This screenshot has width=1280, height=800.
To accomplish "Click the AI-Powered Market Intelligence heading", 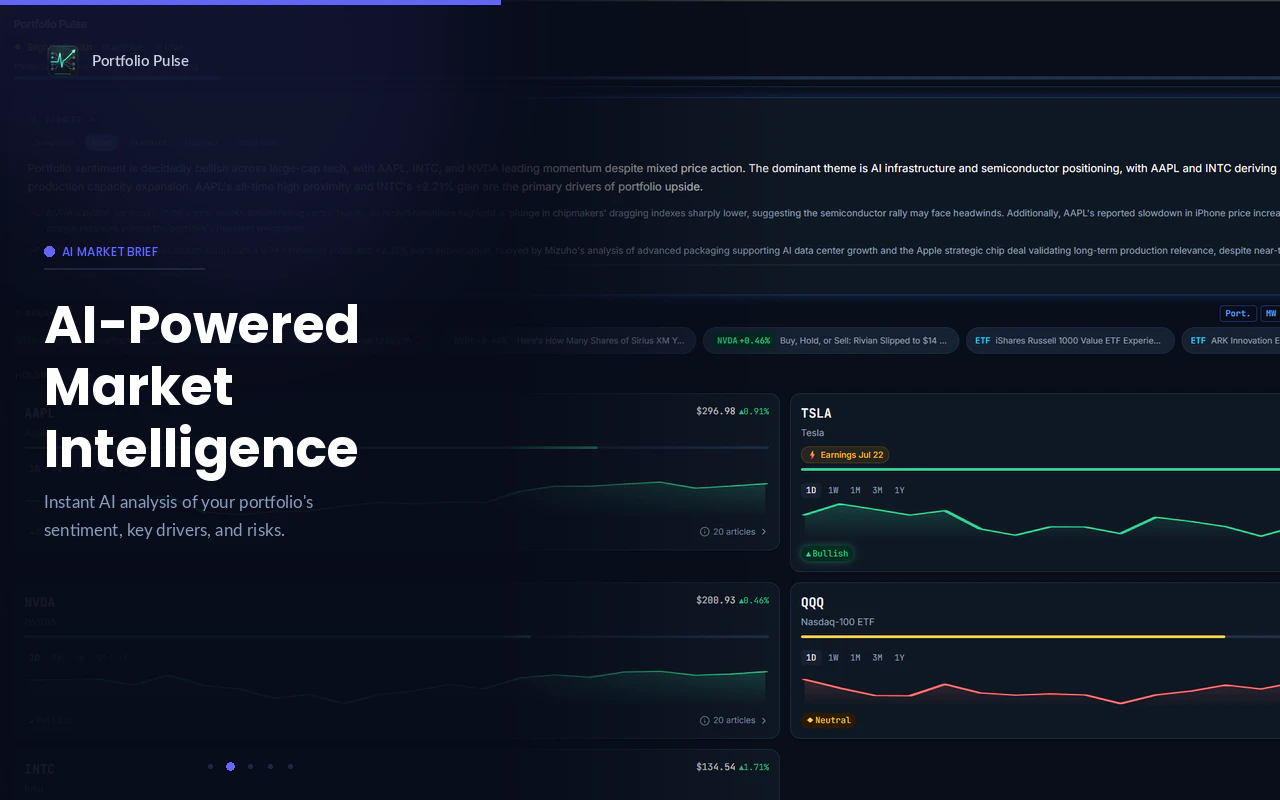I will click(x=201, y=386).
